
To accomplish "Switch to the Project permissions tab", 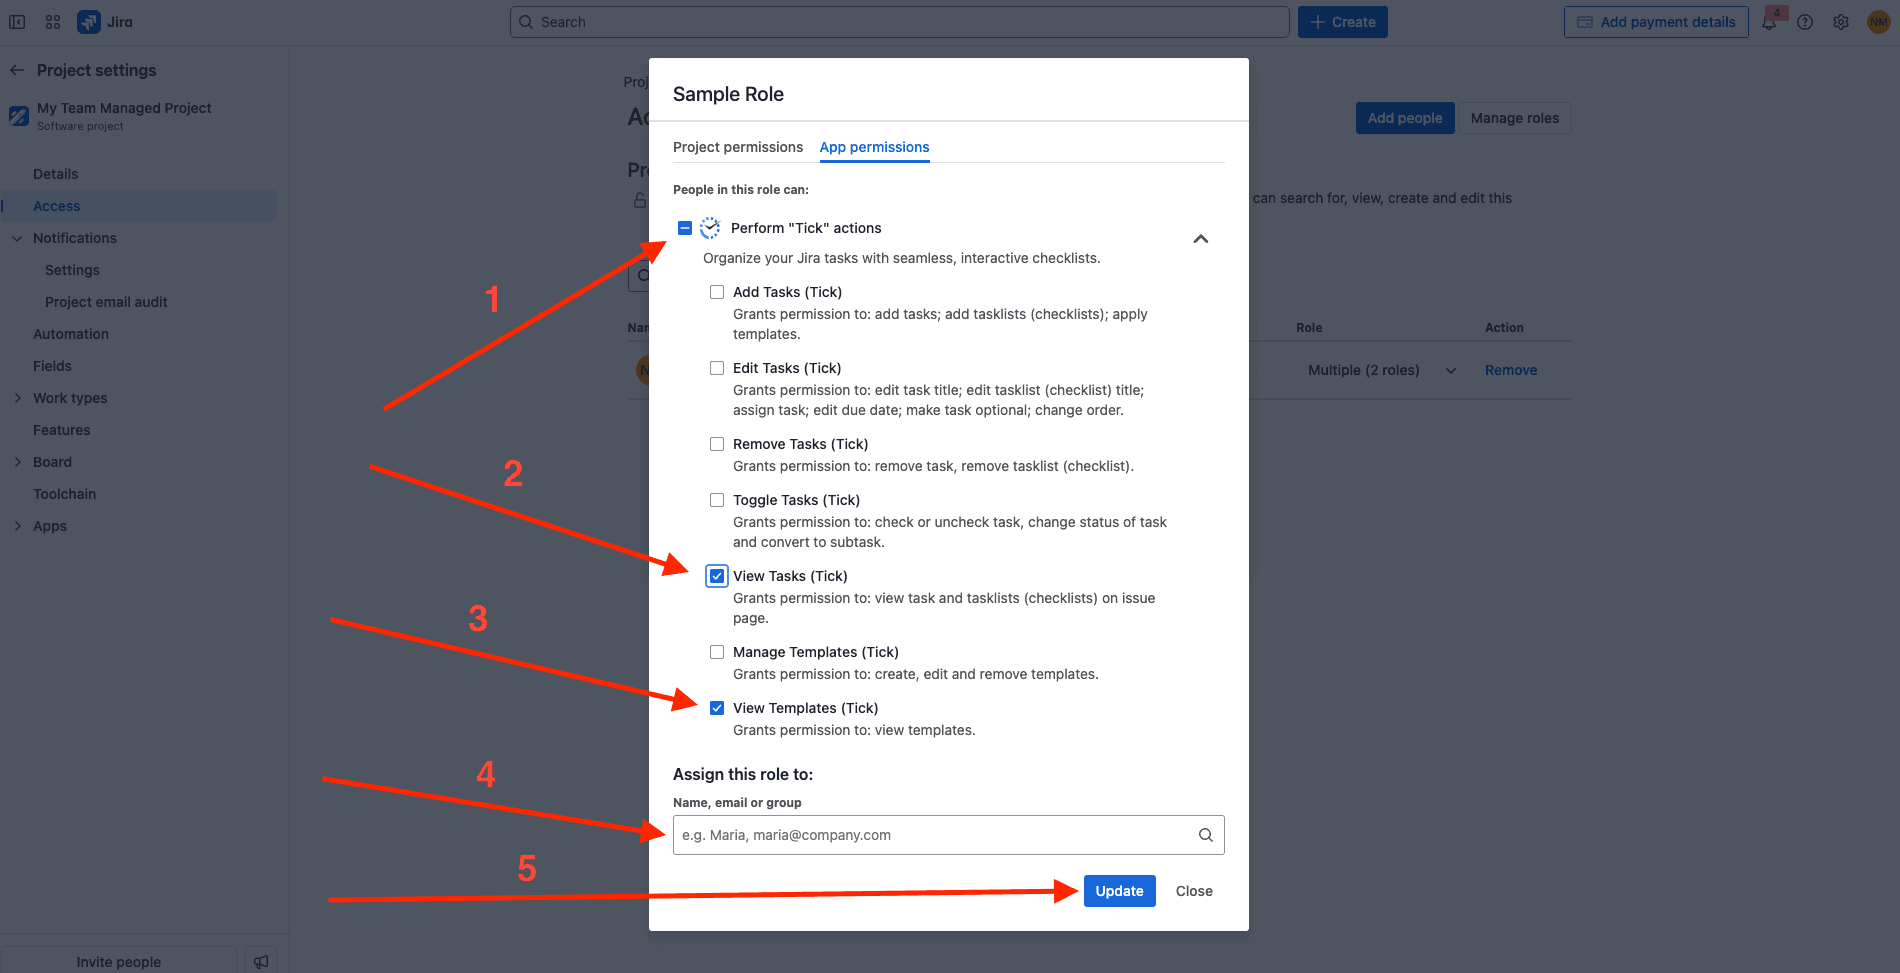I will [737, 147].
